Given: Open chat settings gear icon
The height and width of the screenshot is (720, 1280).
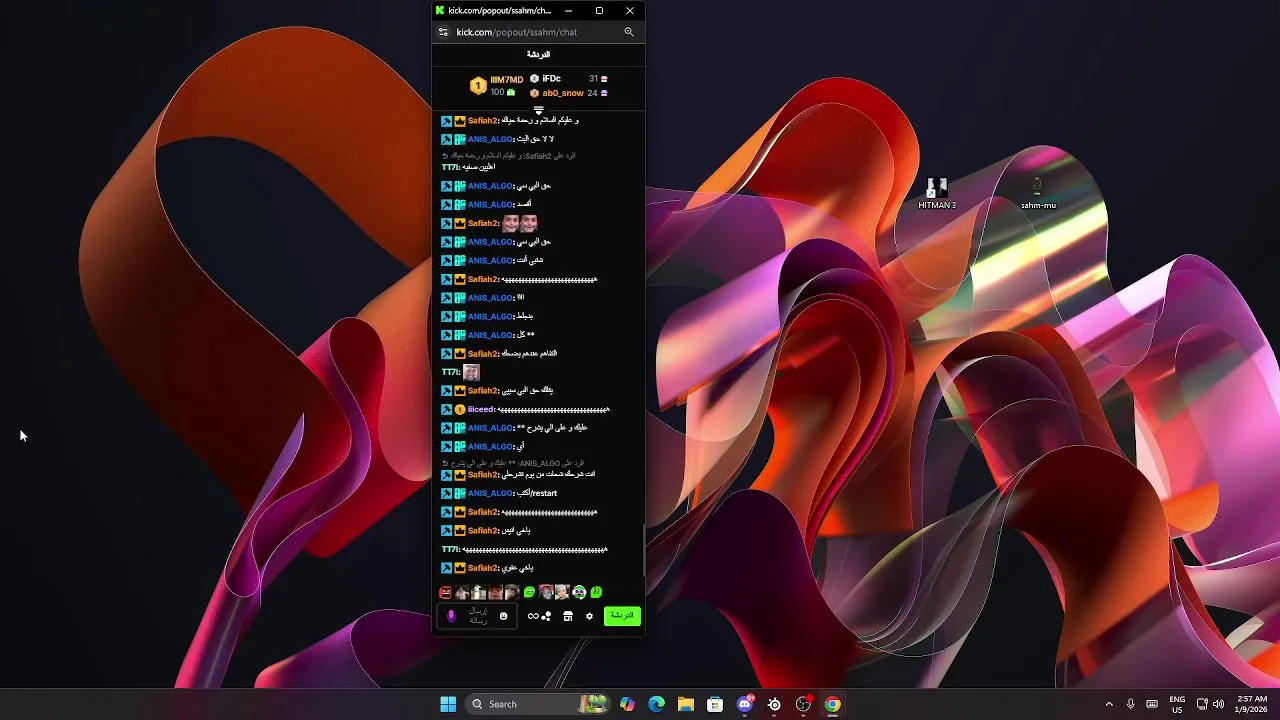Looking at the screenshot, I should pyautogui.click(x=589, y=616).
